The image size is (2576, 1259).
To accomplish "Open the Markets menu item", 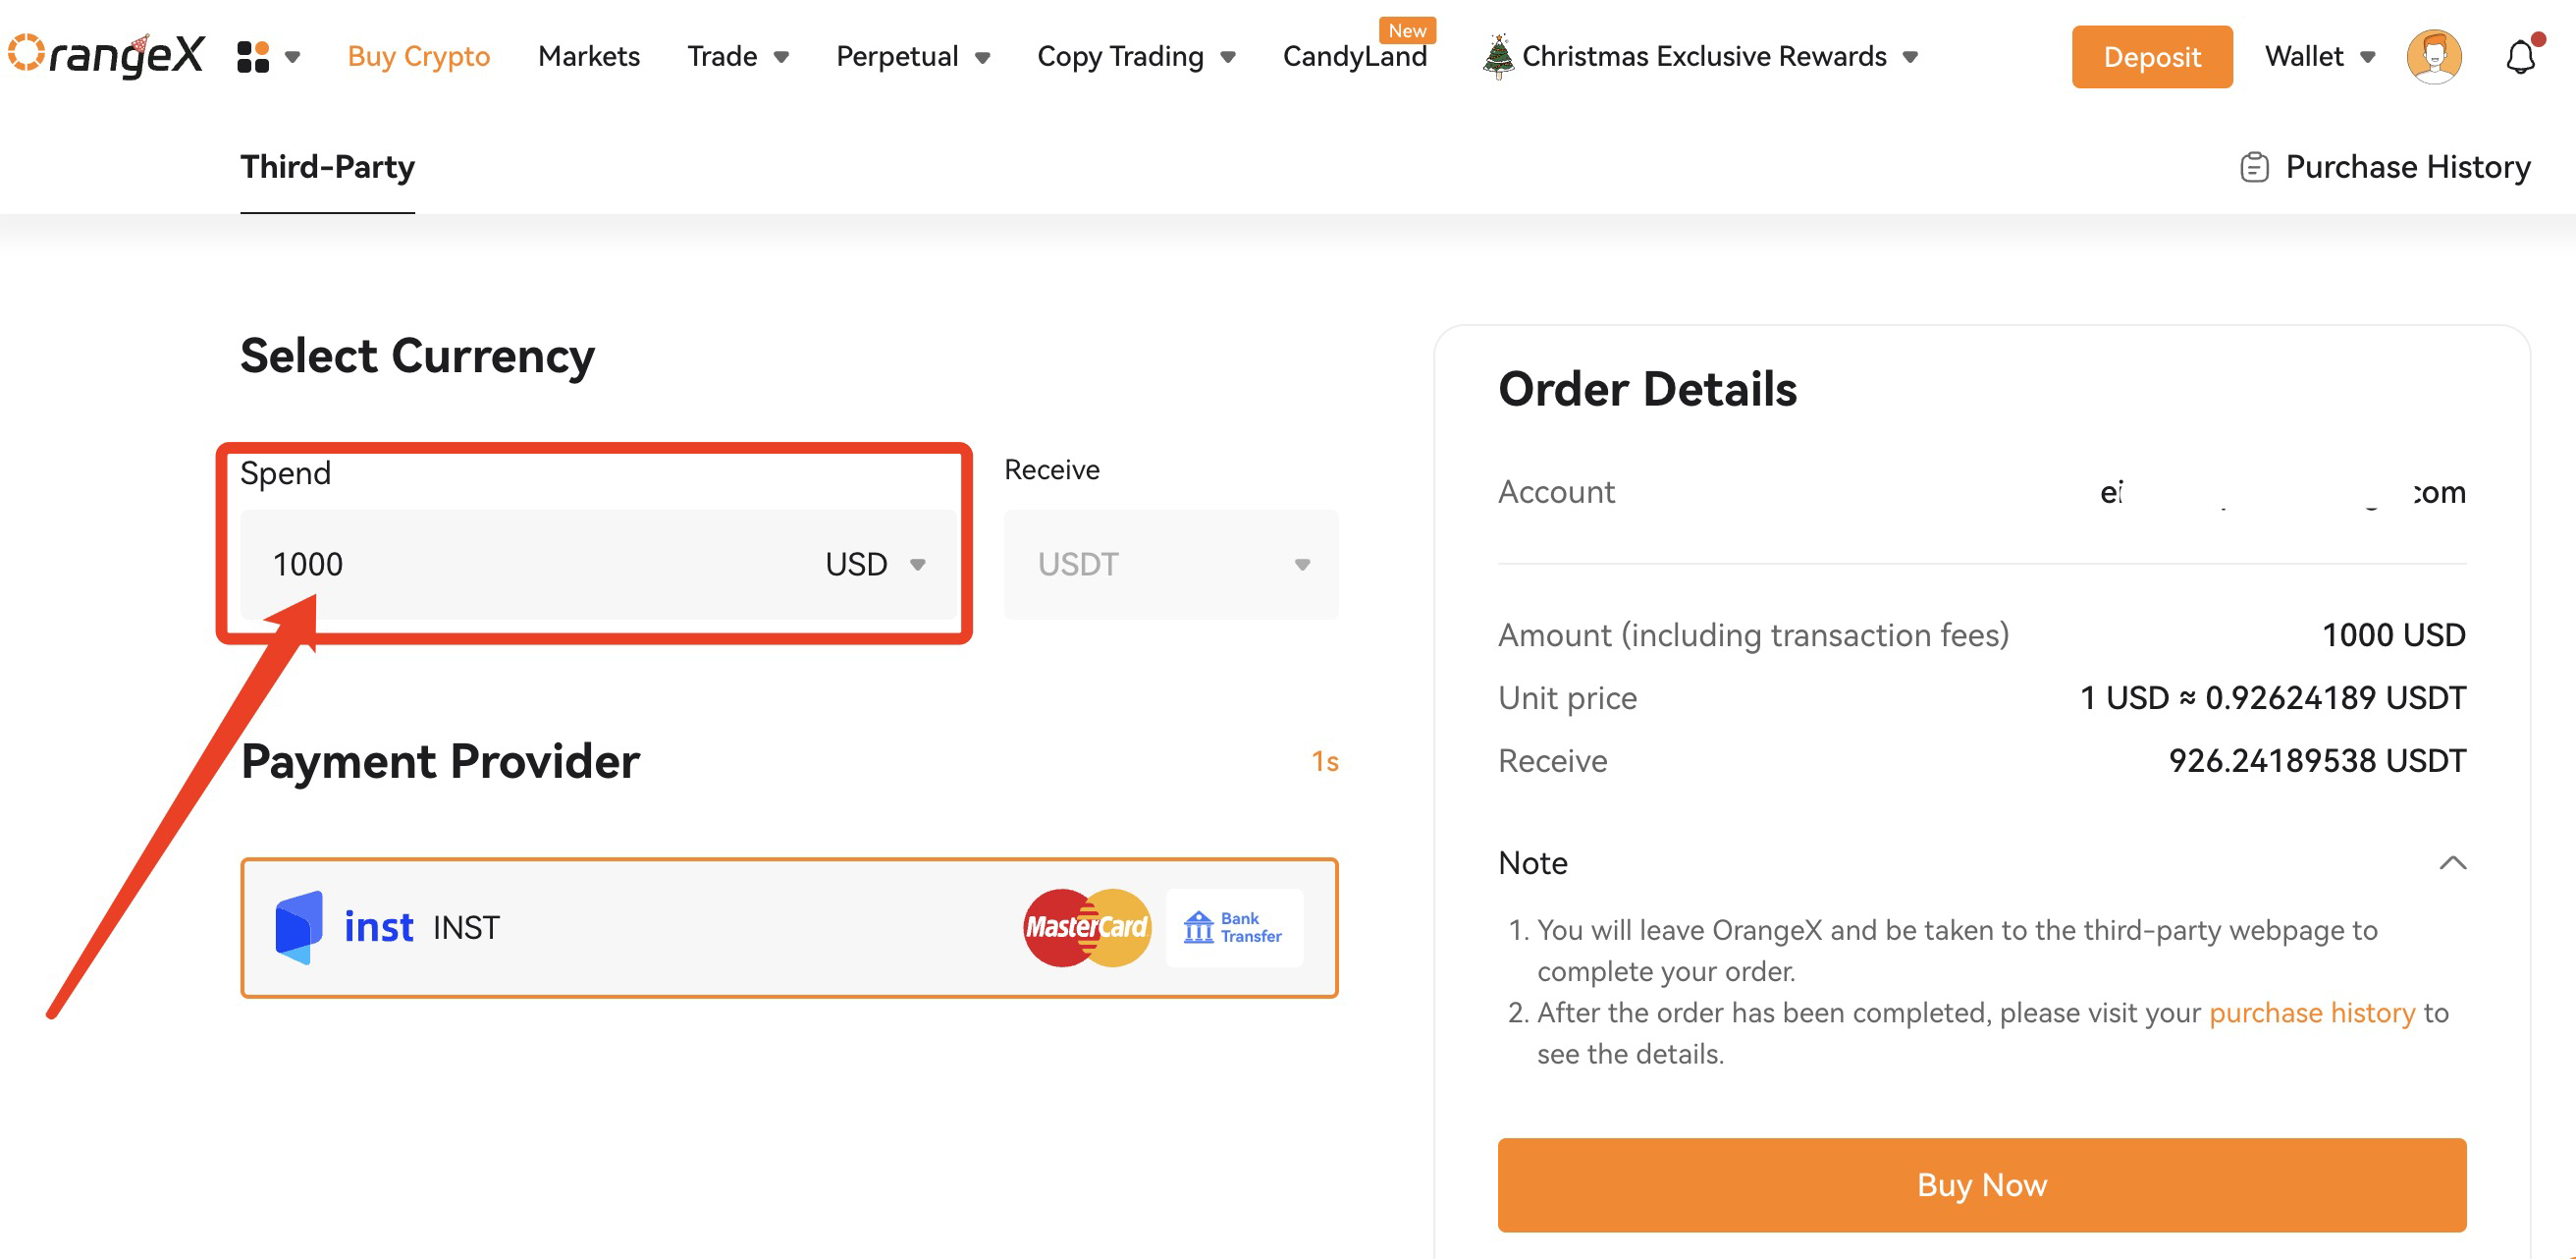I will [x=589, y=56].
